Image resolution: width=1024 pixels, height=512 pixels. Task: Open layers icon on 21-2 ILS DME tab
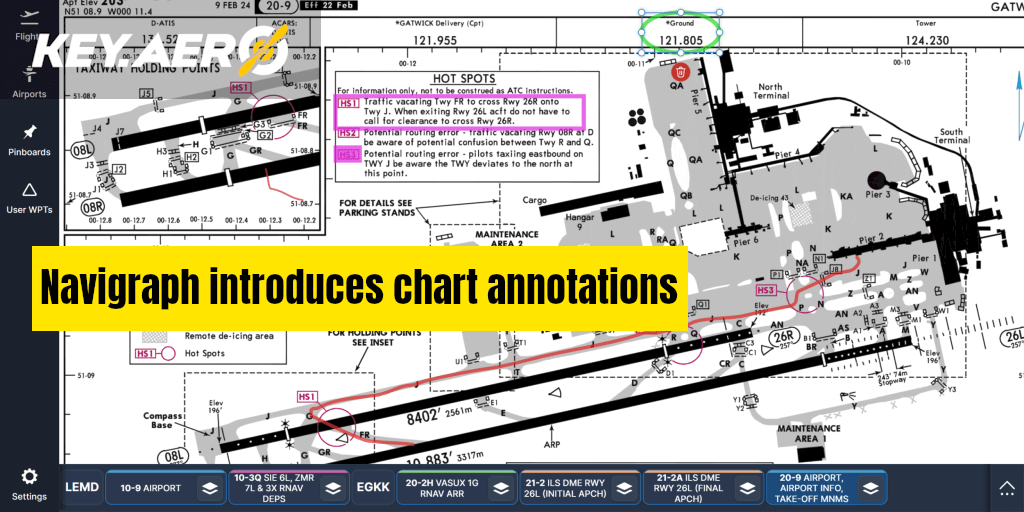(x=625, y=488)
